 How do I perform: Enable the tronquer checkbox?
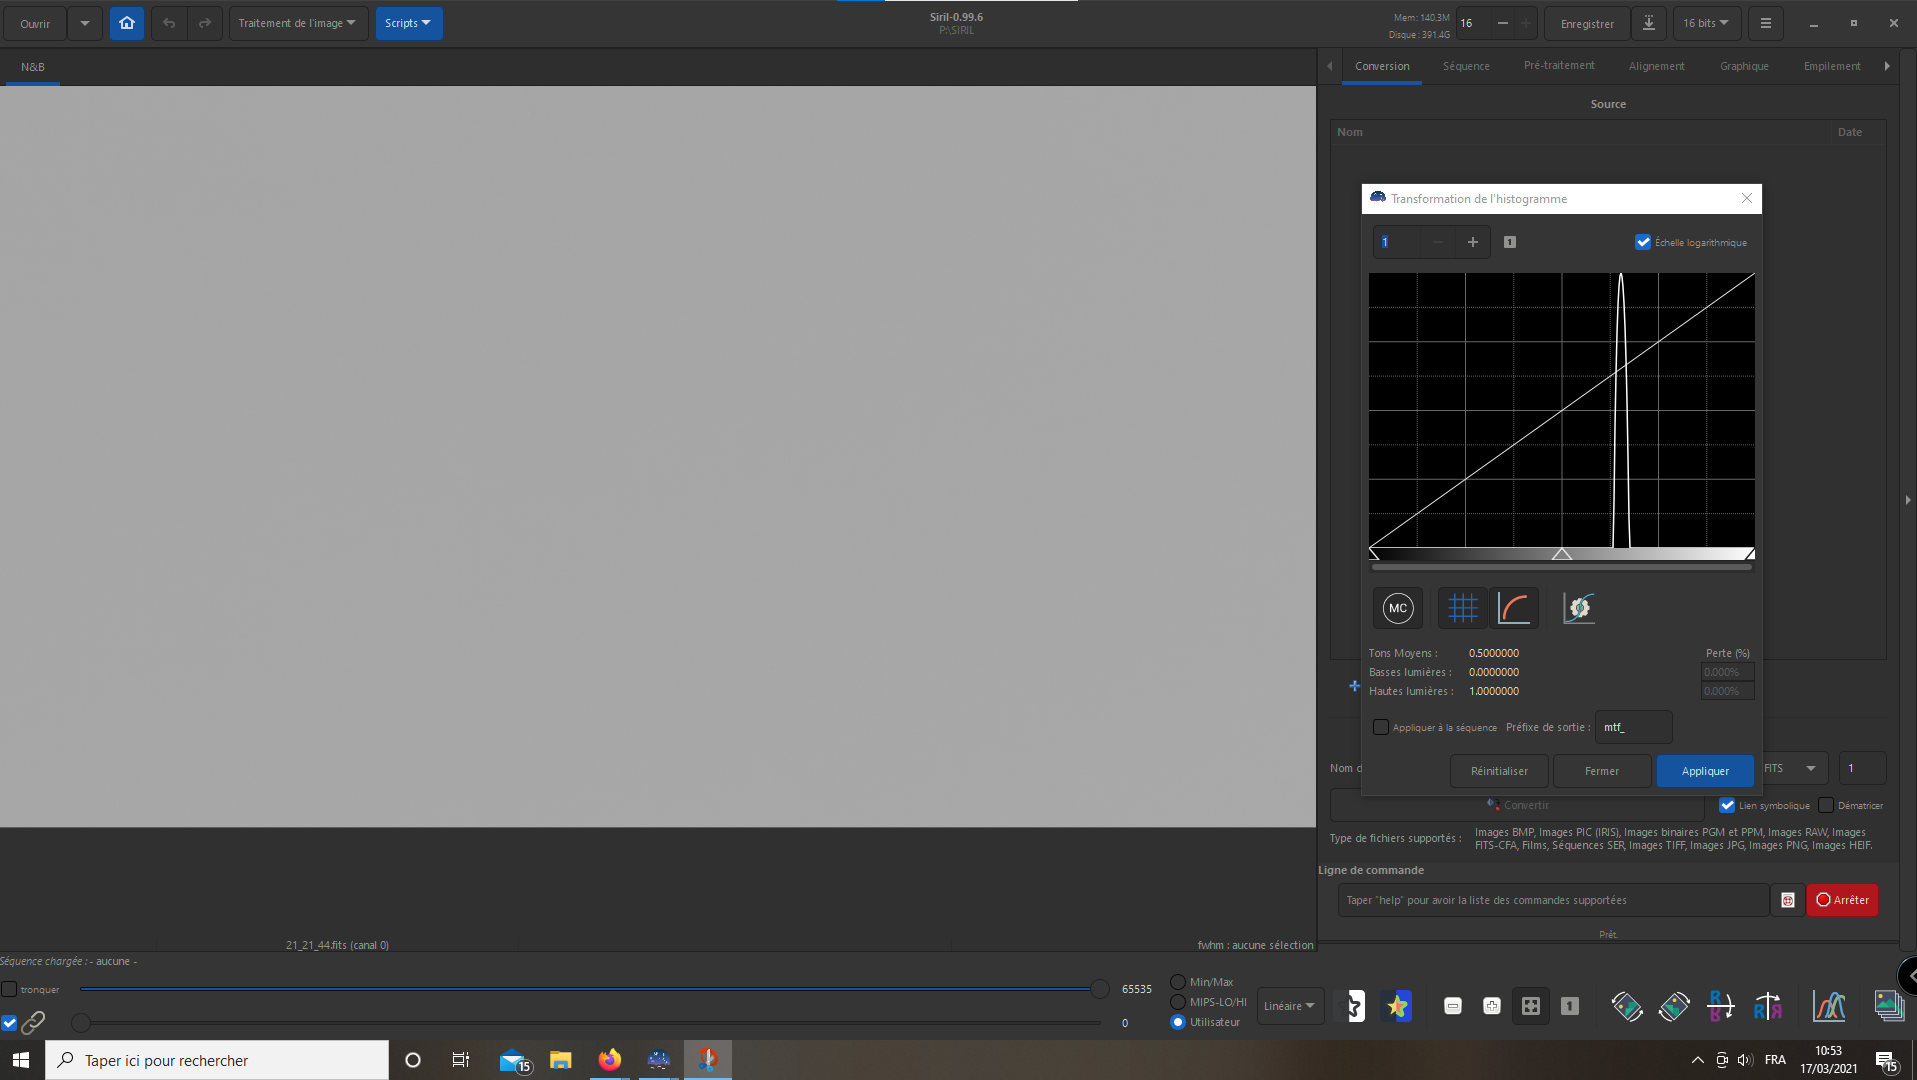click(9, 989)
